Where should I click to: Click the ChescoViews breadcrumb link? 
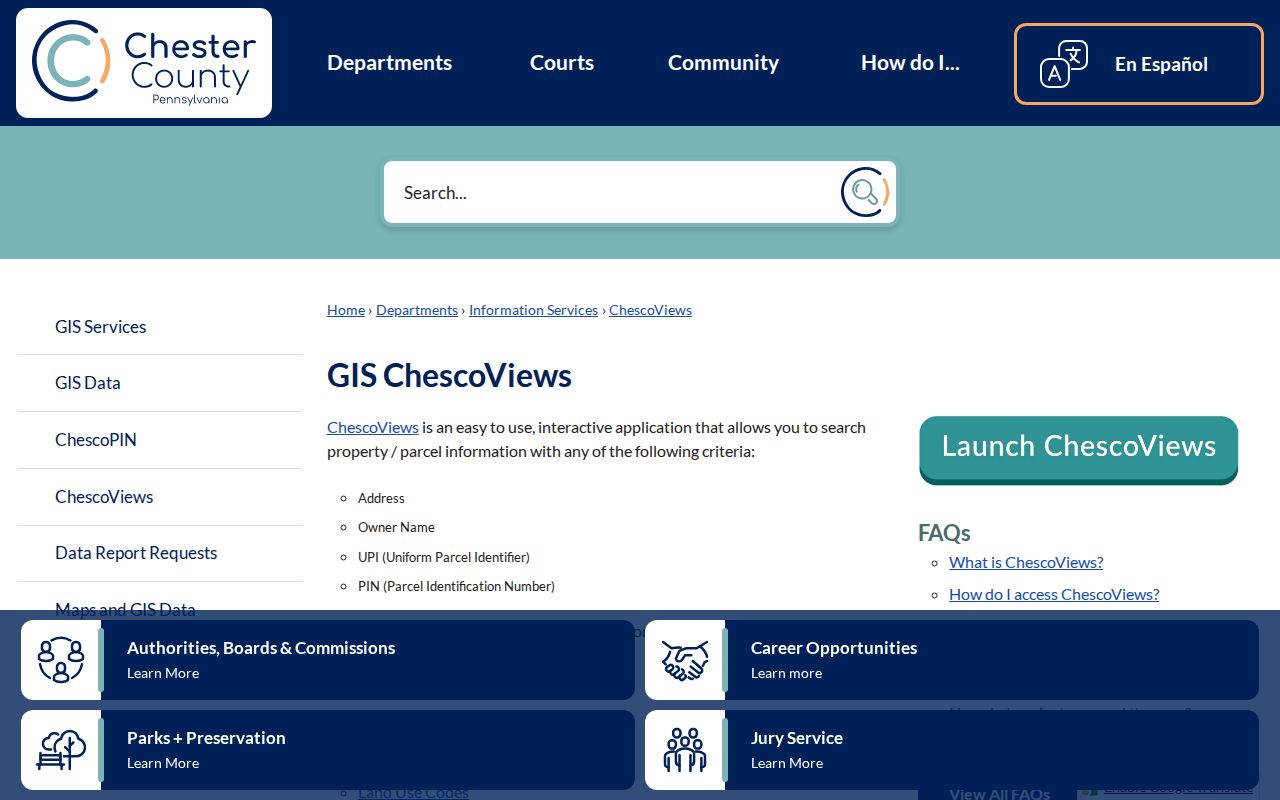pyautogui.click(x=650, y=310)
